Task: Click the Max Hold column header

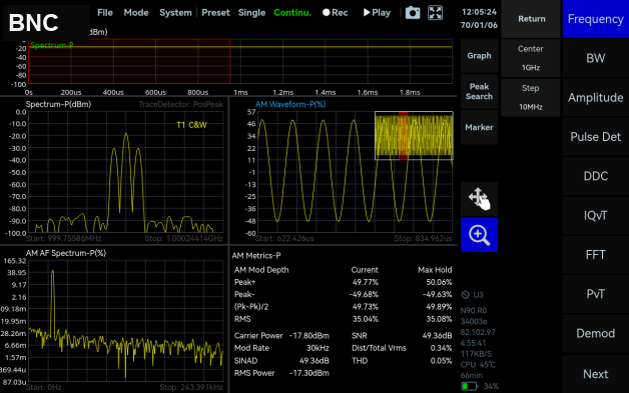Action: (435, 270)
